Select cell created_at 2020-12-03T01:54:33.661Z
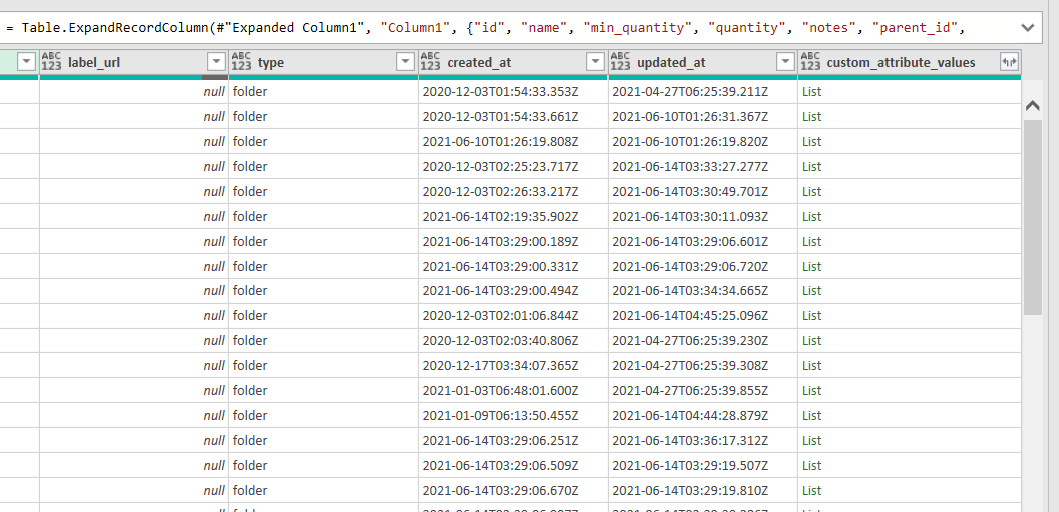Image resolution: width=1059 pixels, height=512 pixels. tap(513, 116)
